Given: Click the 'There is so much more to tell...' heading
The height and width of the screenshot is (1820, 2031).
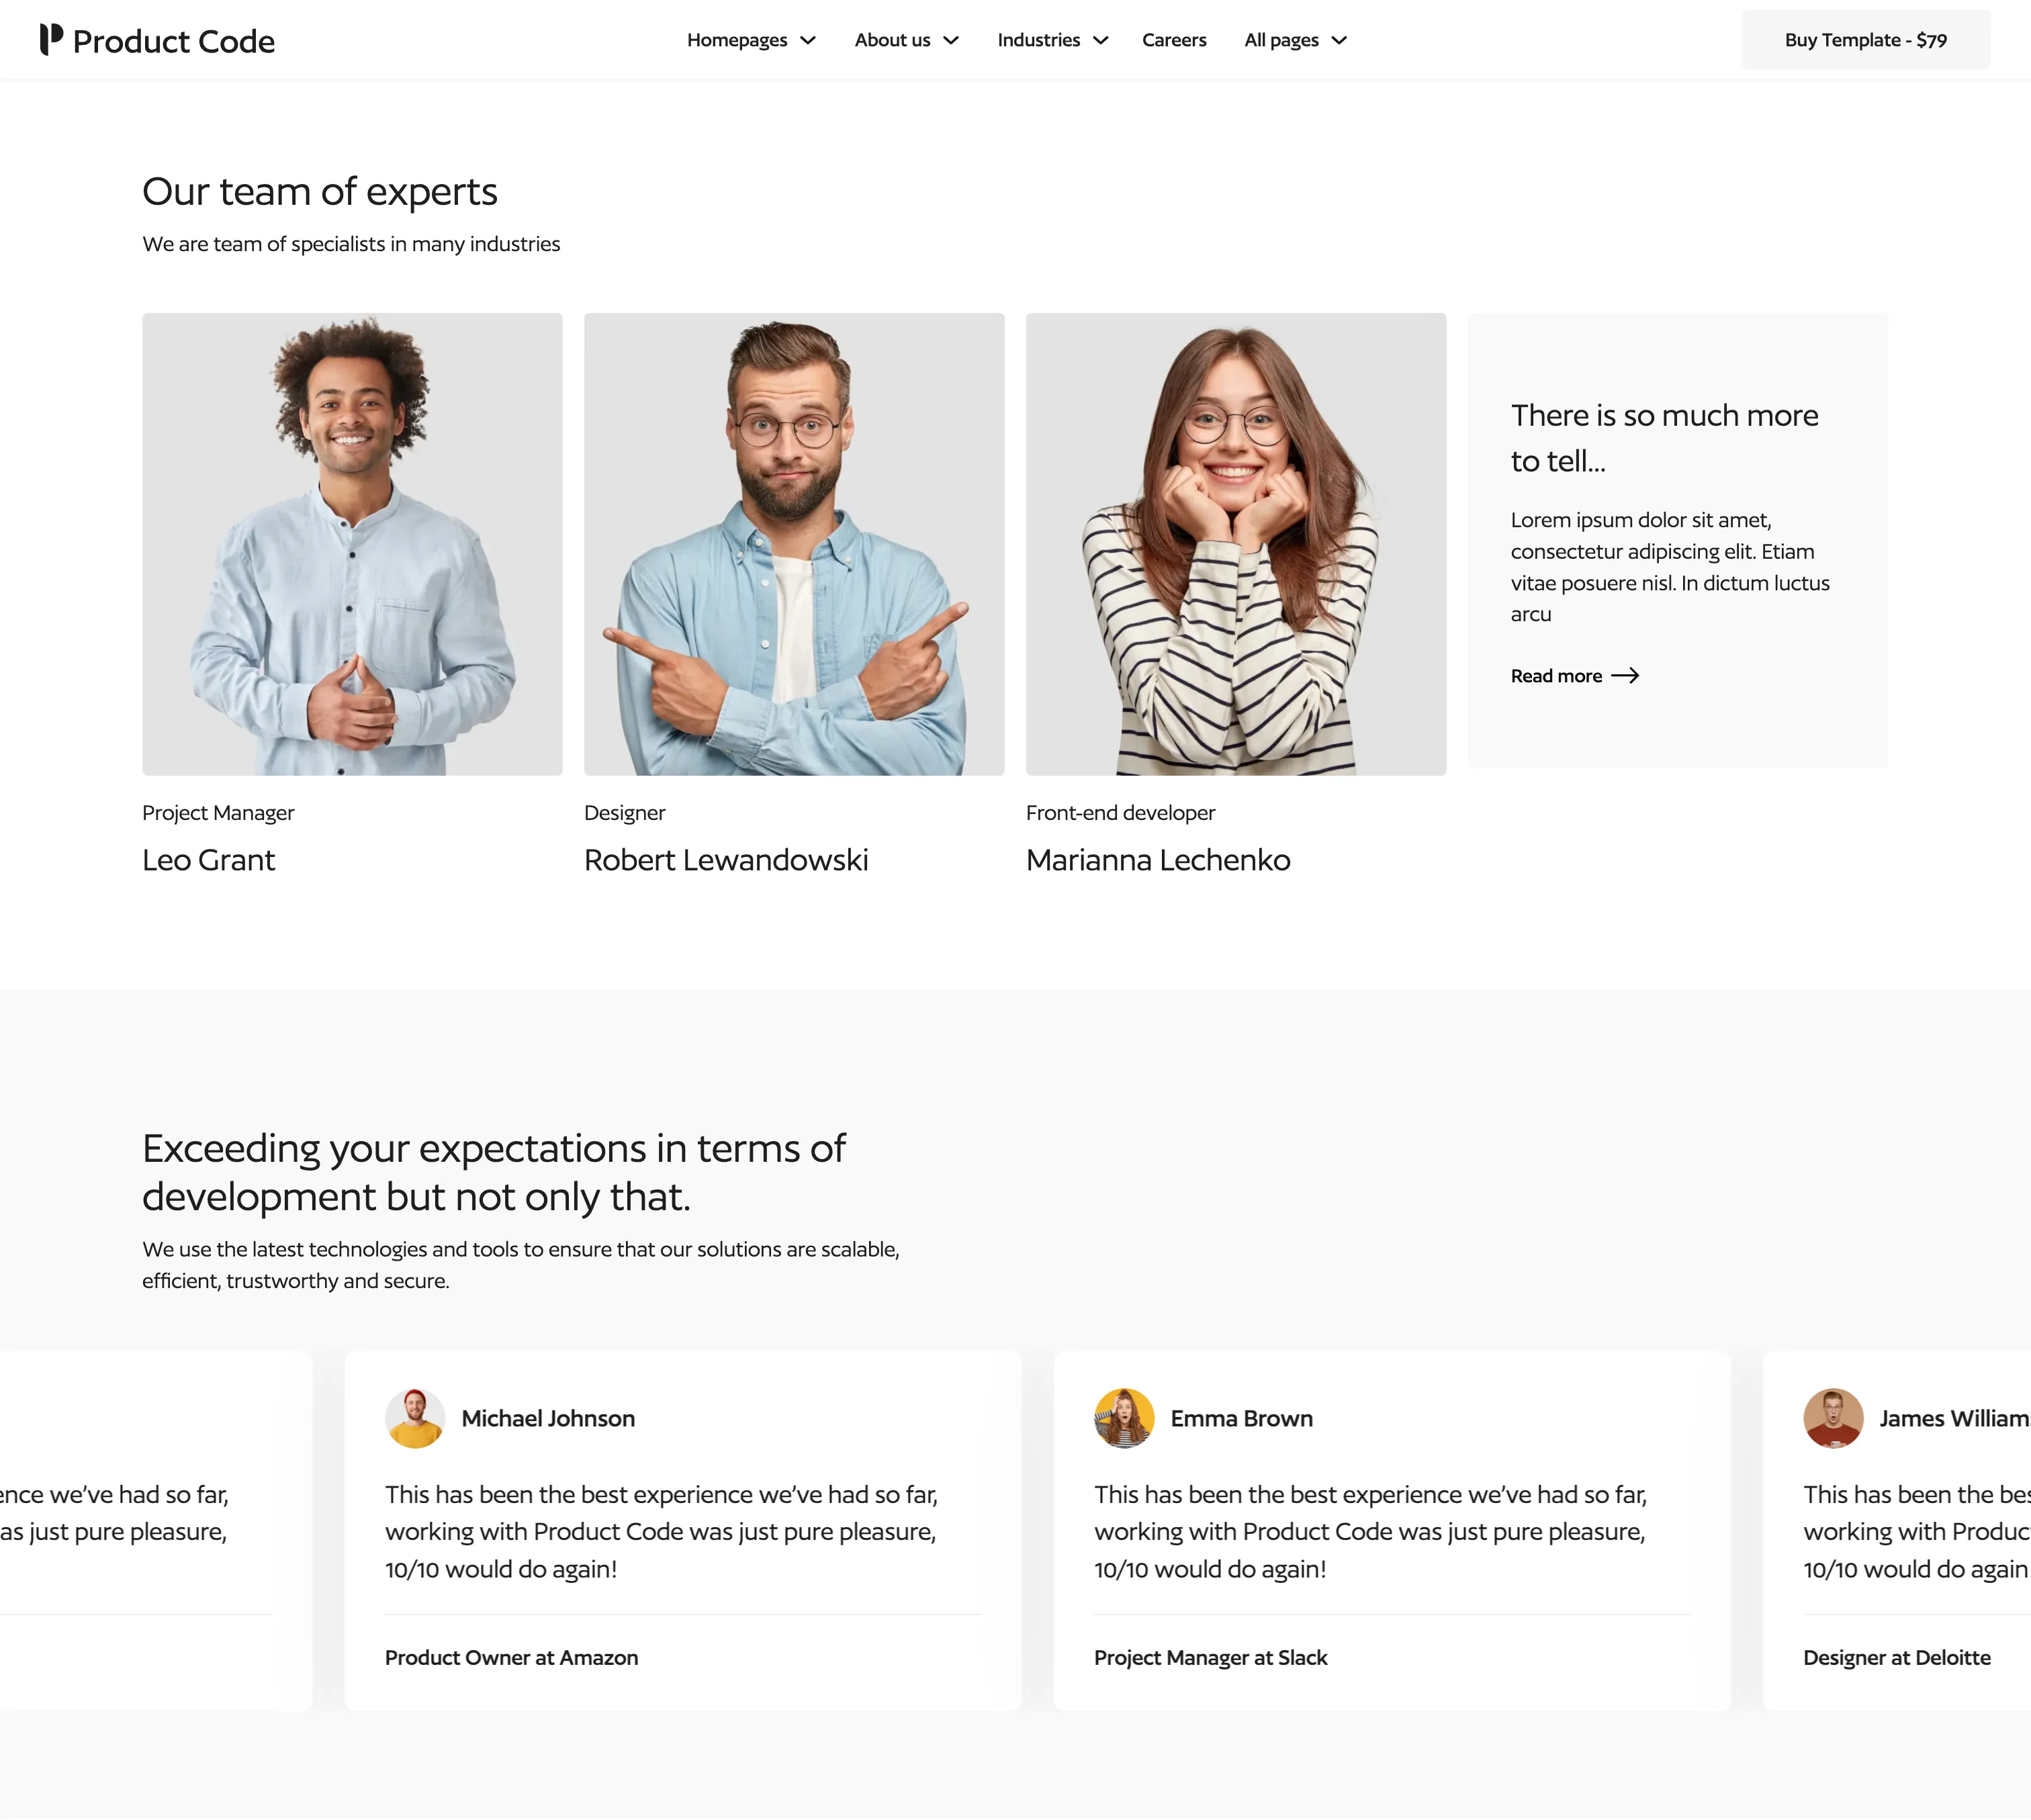Looking at the screenshot, I should 1664,438.
